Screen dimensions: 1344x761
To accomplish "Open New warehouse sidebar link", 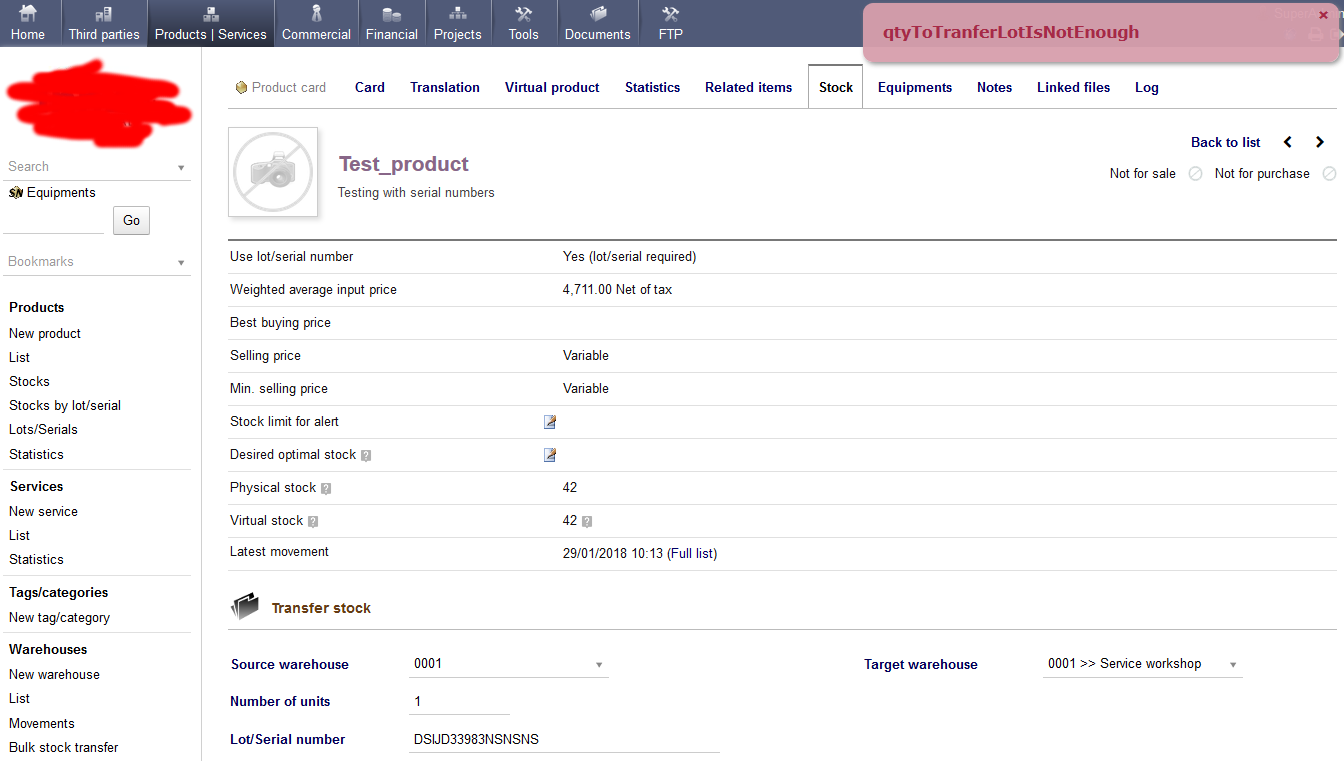I will point(54,674).
